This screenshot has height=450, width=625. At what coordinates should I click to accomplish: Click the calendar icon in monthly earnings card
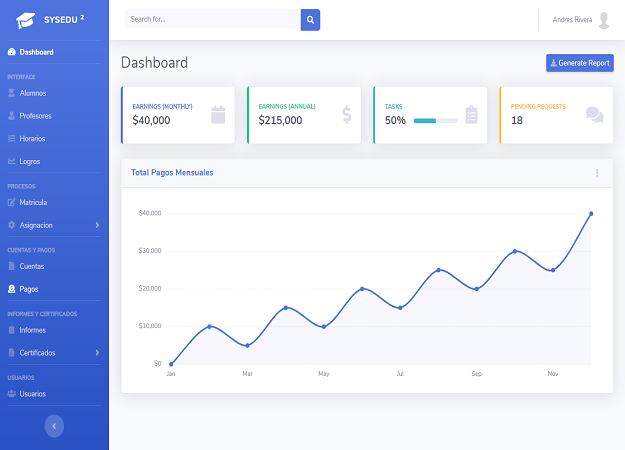point(218,114)
